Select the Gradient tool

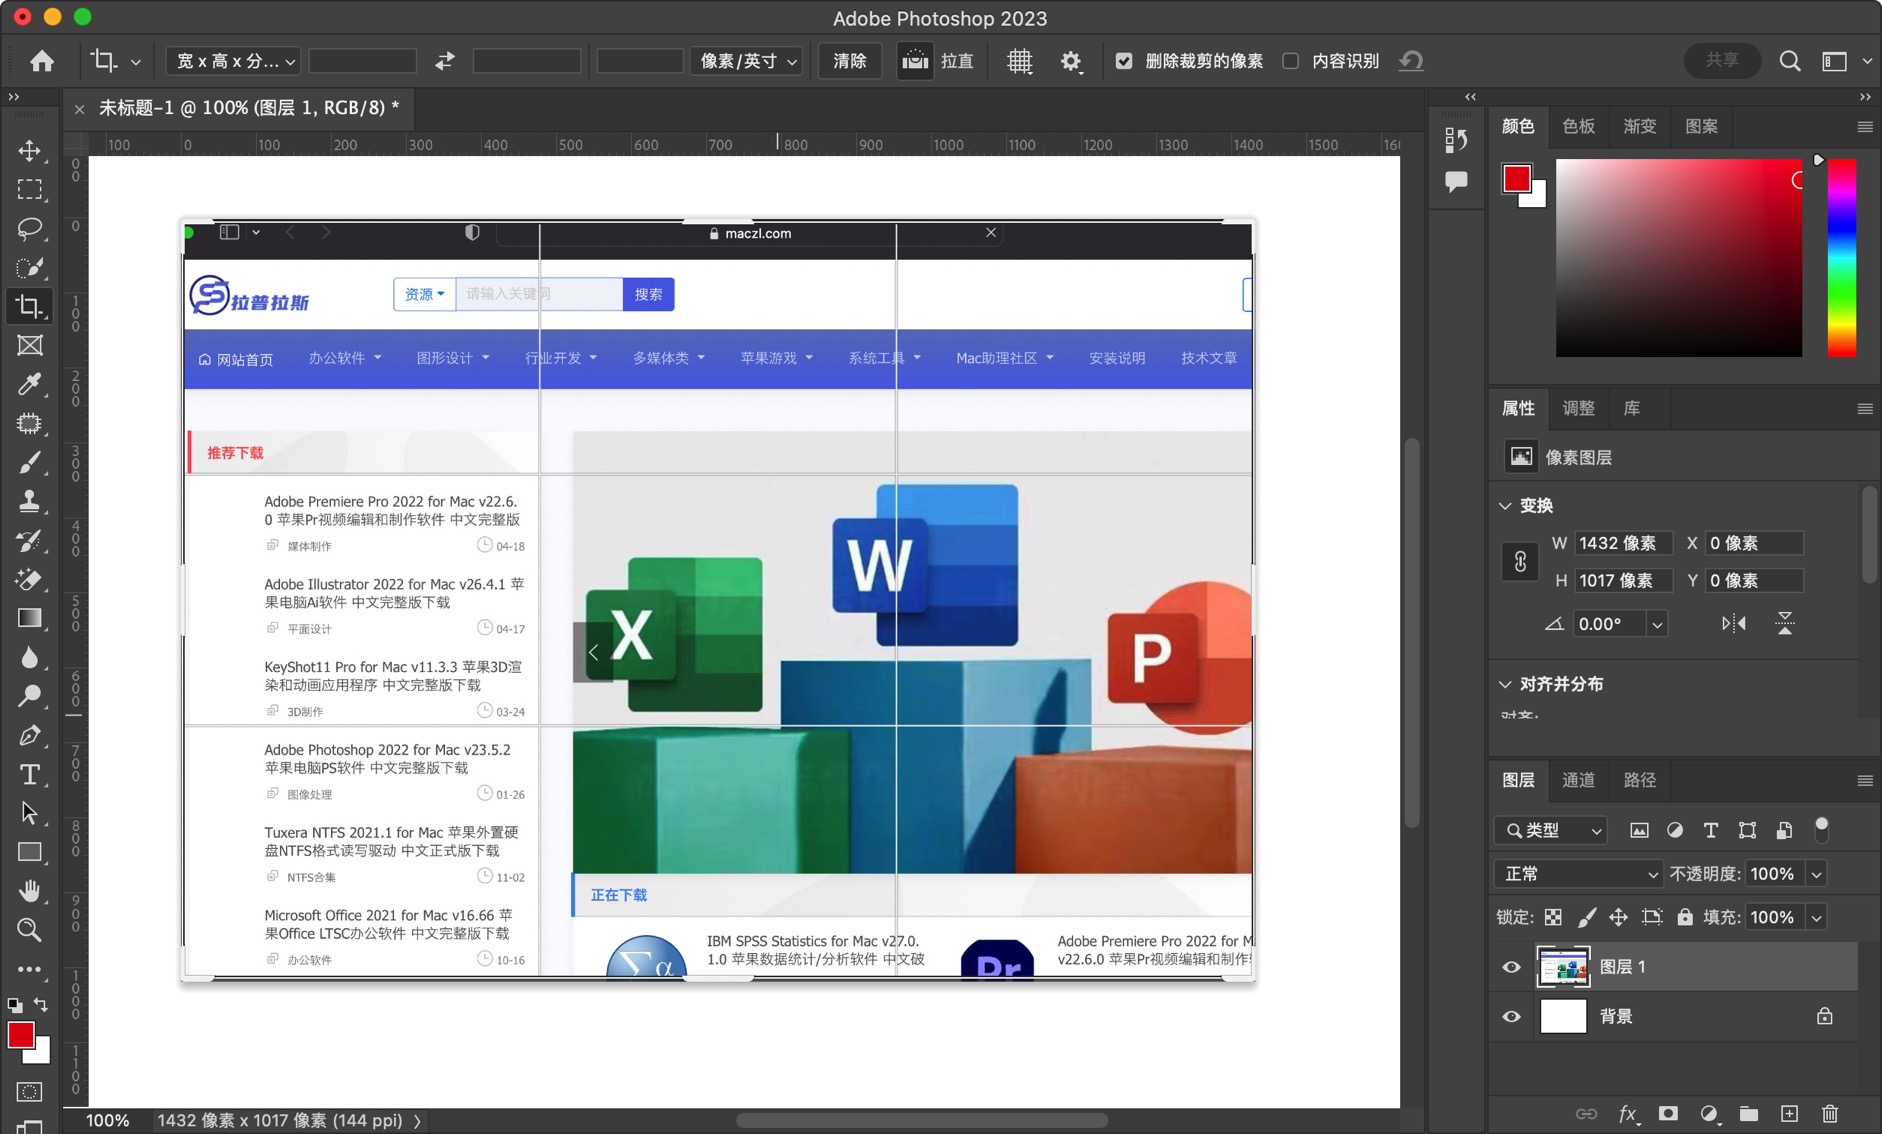[29, 619]
